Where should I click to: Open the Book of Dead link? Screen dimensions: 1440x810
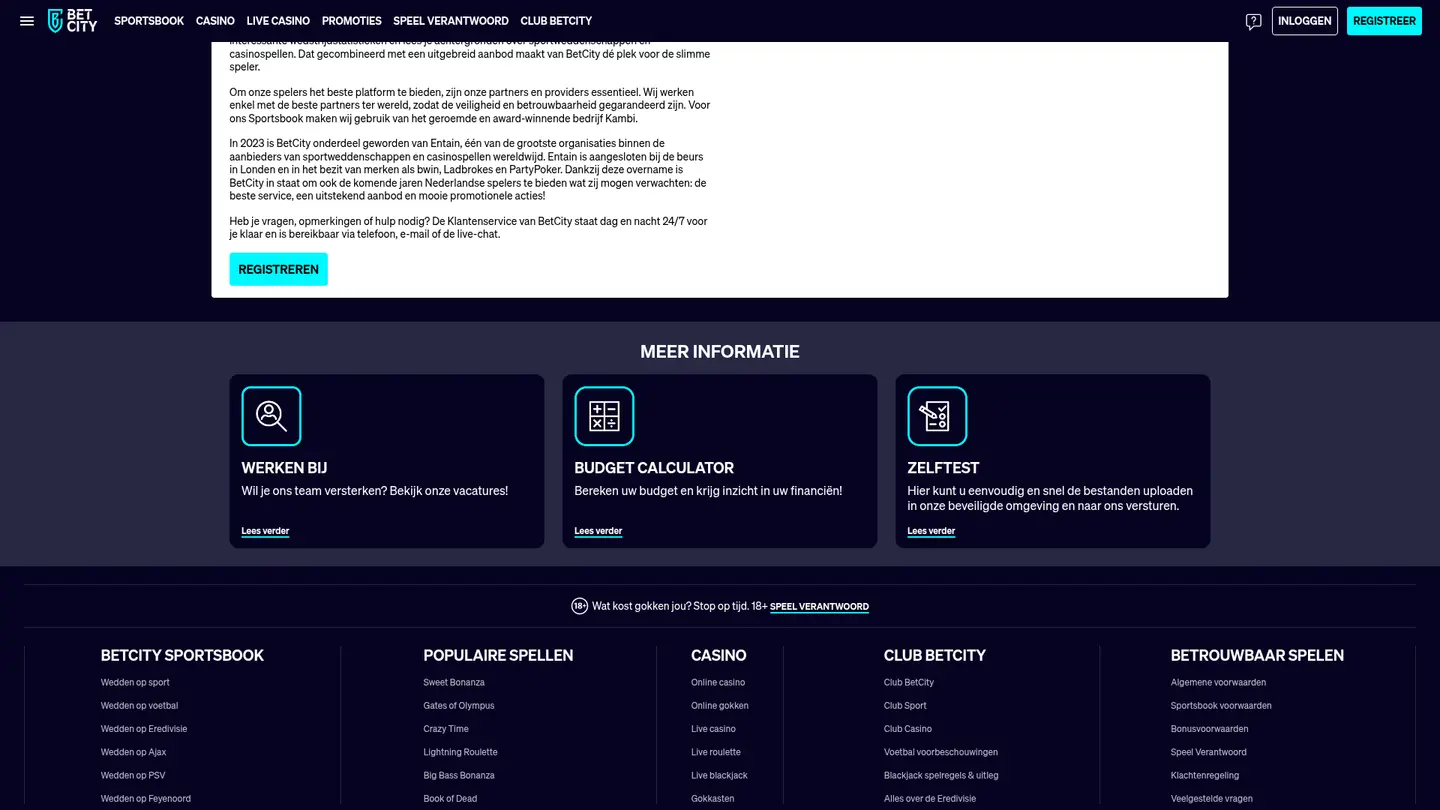pos(450,798)
